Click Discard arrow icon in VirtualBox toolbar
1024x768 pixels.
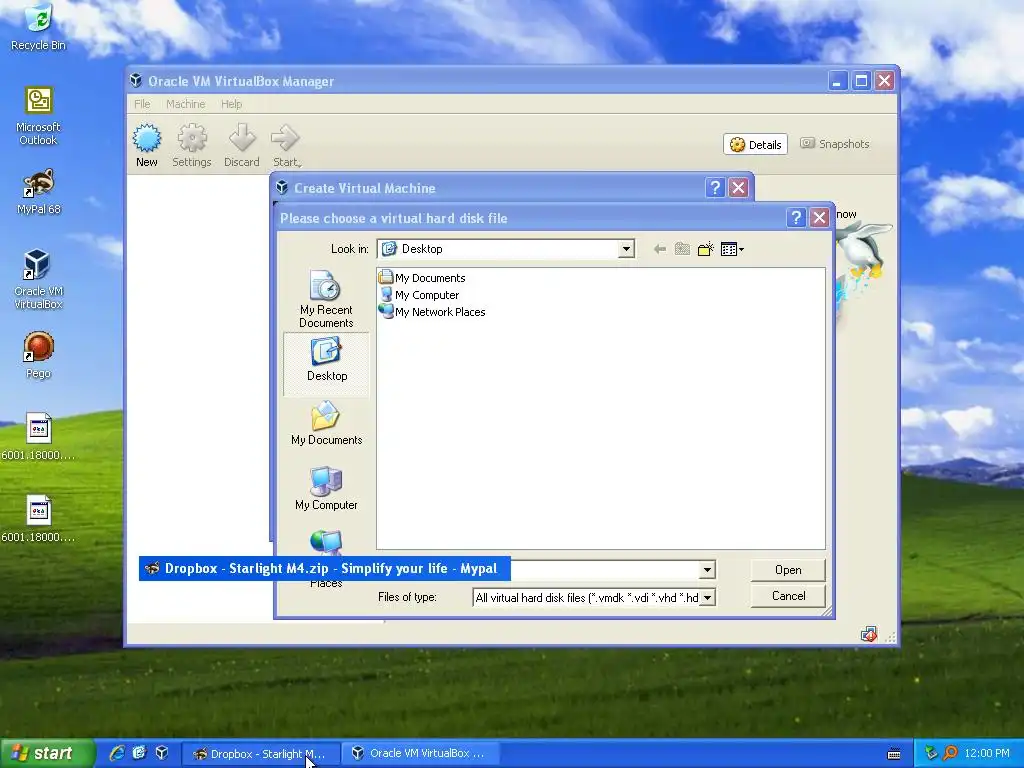coord(242,145)
